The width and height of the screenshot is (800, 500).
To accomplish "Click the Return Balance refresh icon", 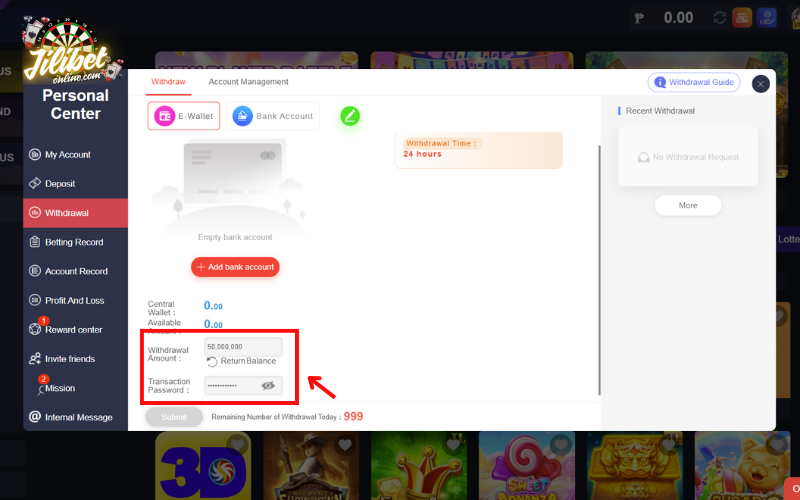I will pyautogui.click(x=212, y=361).
